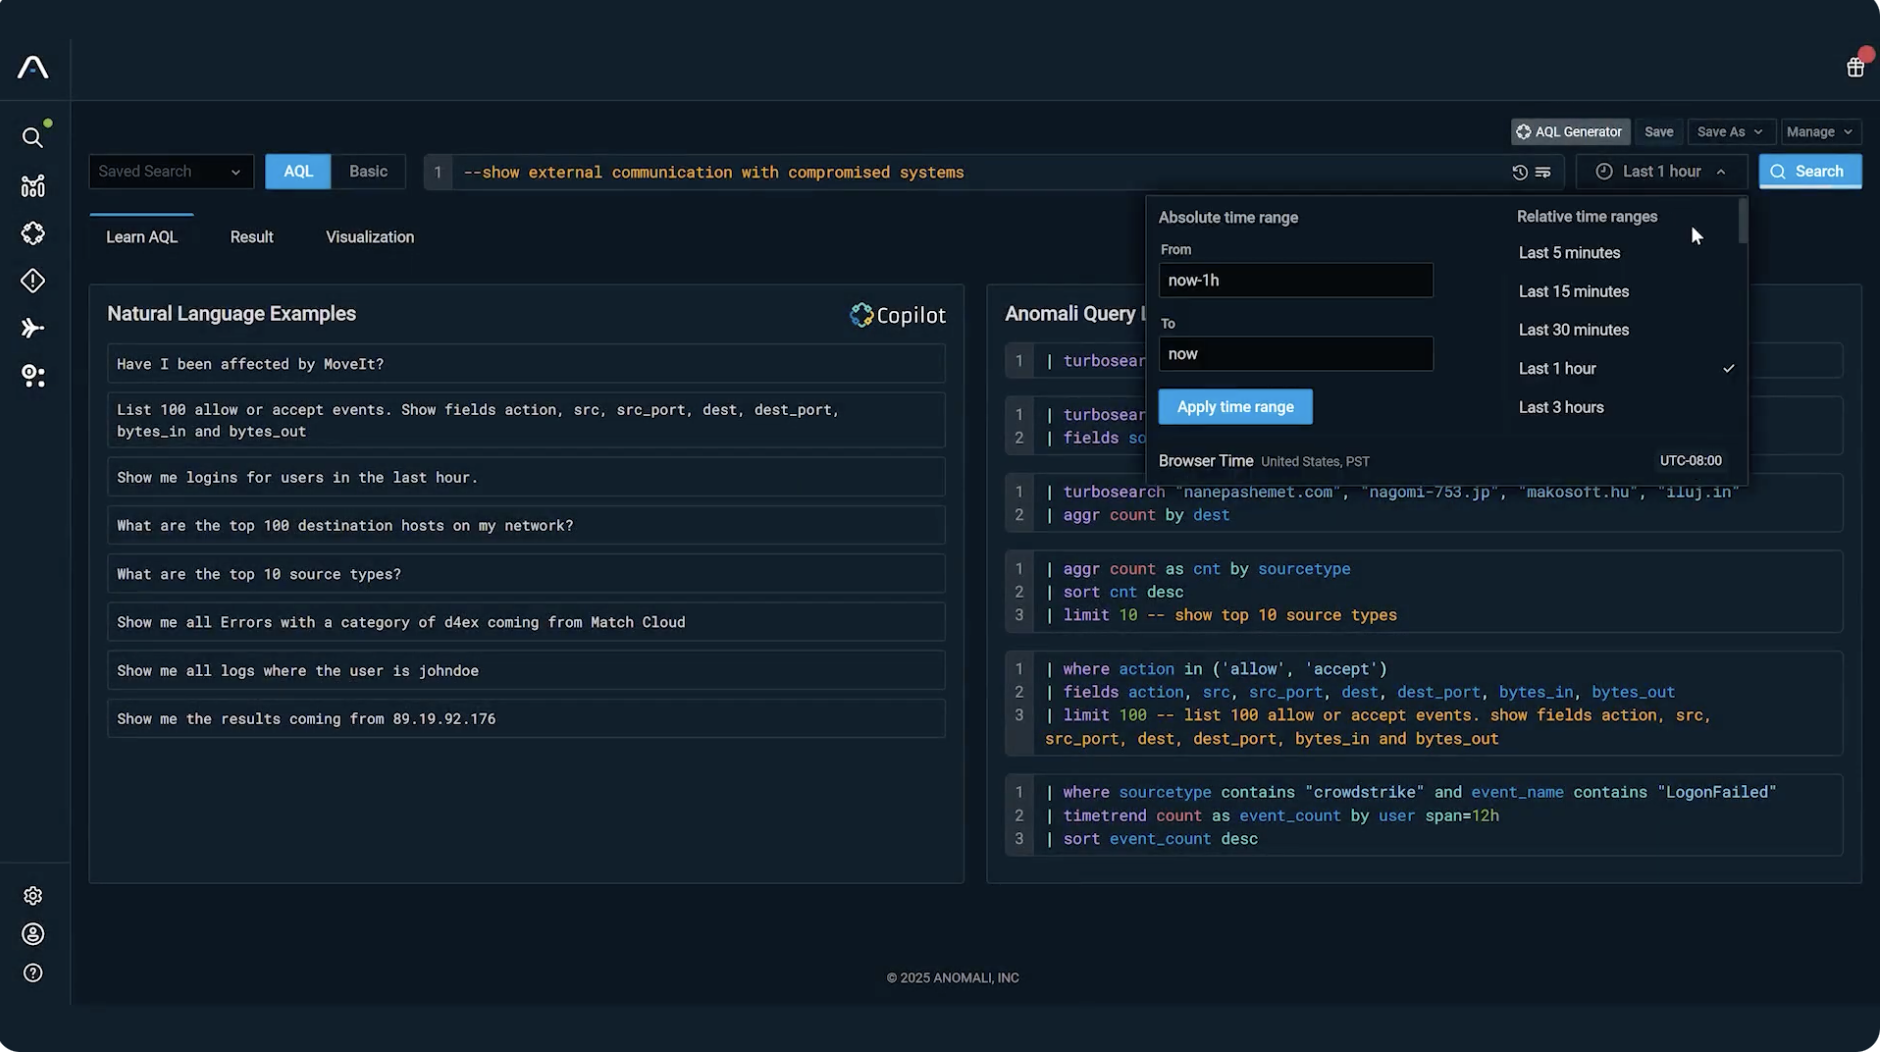Toggle word wrap icon in query bar
1882x1054 pixels.
coord(1544,172)
